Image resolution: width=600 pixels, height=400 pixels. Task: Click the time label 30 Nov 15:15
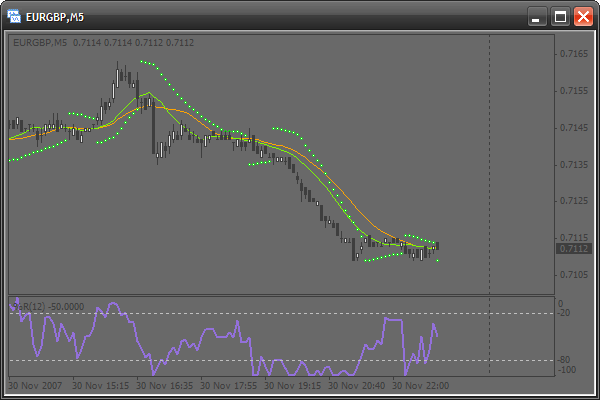[x=101, y=385]
